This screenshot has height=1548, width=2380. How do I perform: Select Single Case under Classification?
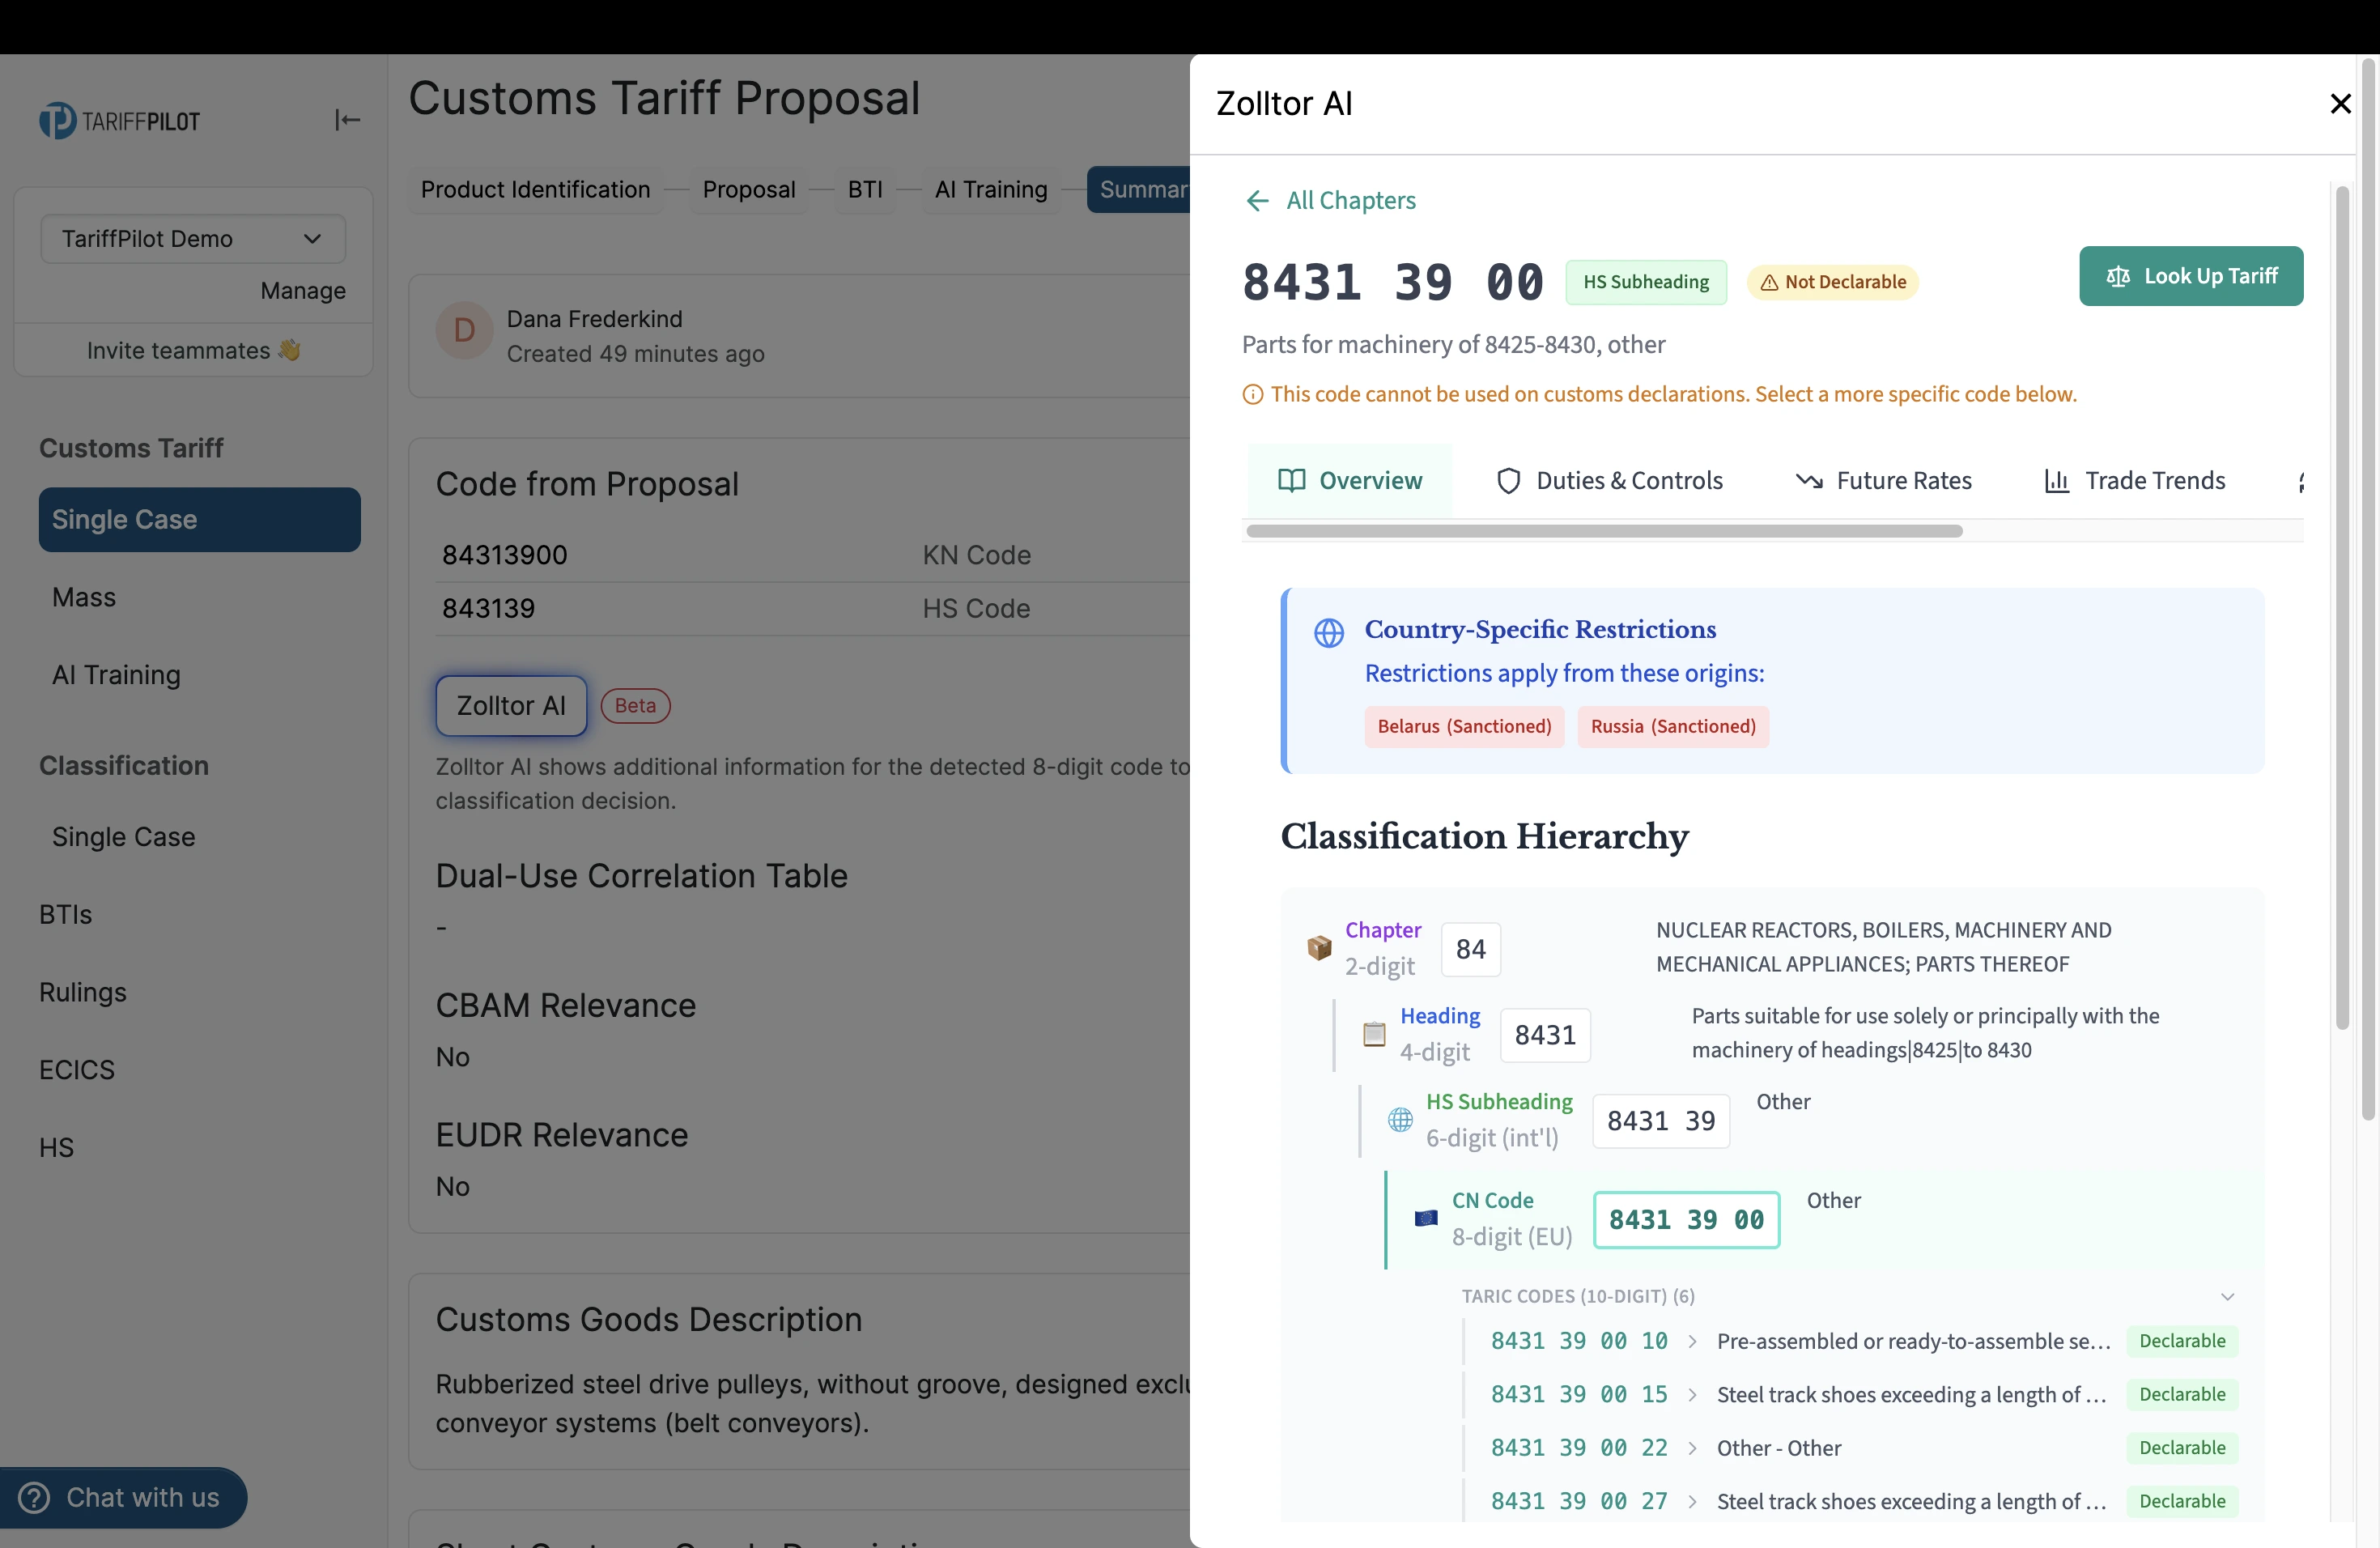click(124, 837)
